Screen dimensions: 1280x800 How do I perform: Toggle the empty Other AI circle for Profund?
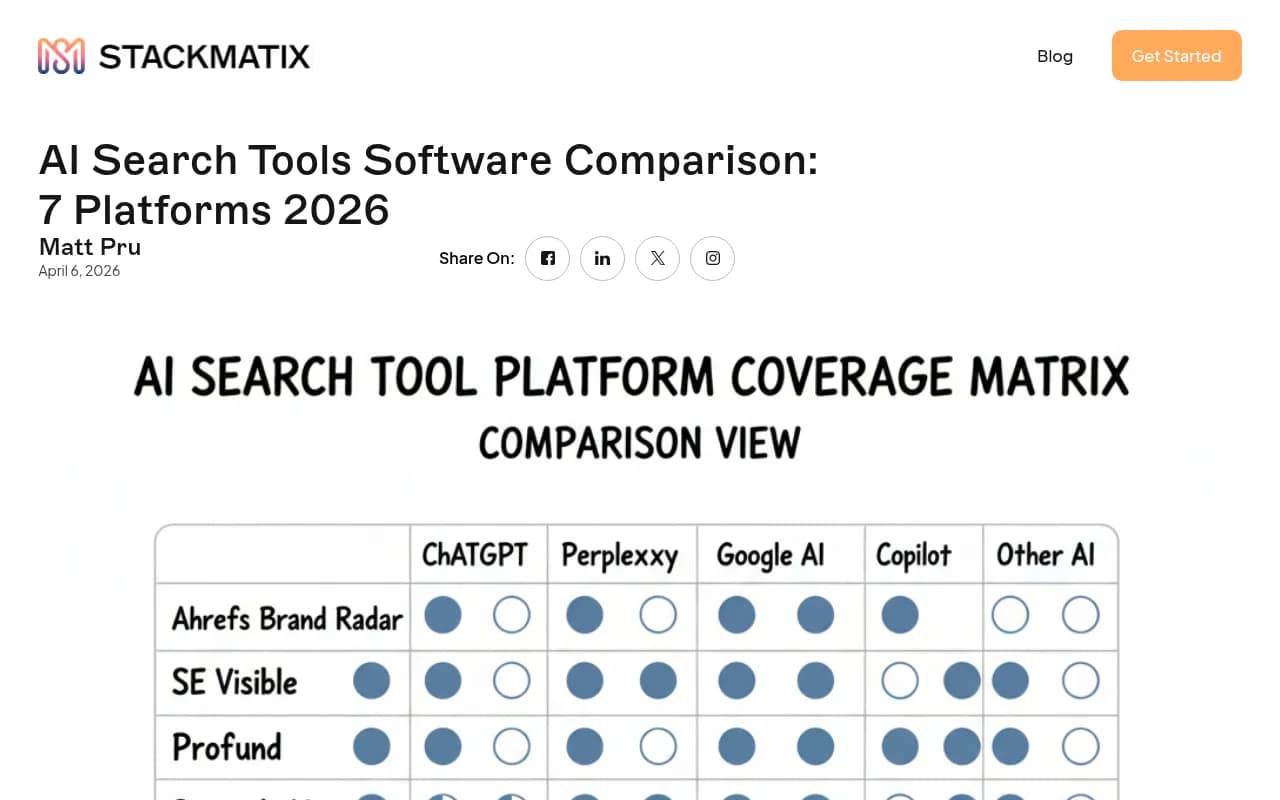(x=1080, y=746)
